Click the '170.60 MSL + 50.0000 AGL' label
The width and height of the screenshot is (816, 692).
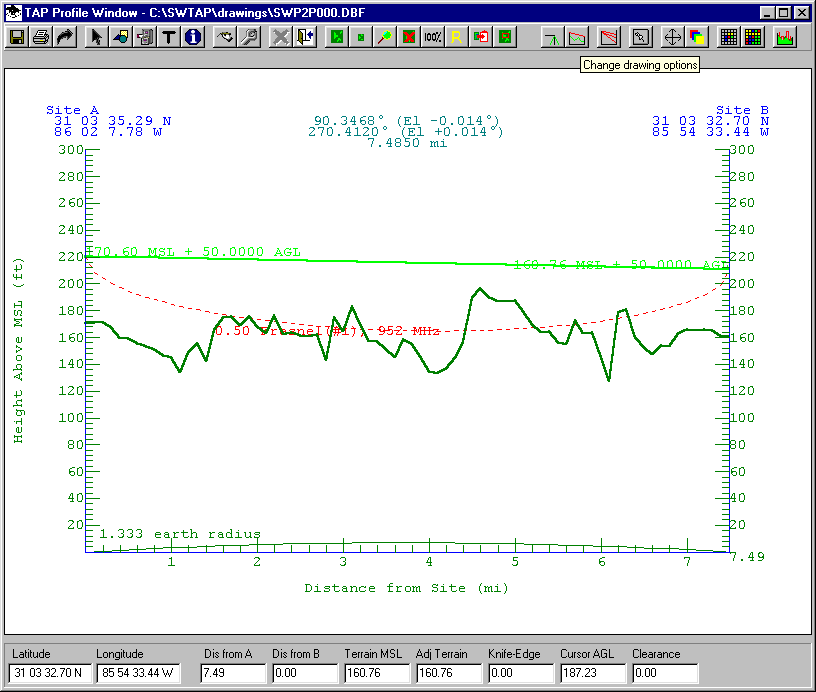coord(193,252)
